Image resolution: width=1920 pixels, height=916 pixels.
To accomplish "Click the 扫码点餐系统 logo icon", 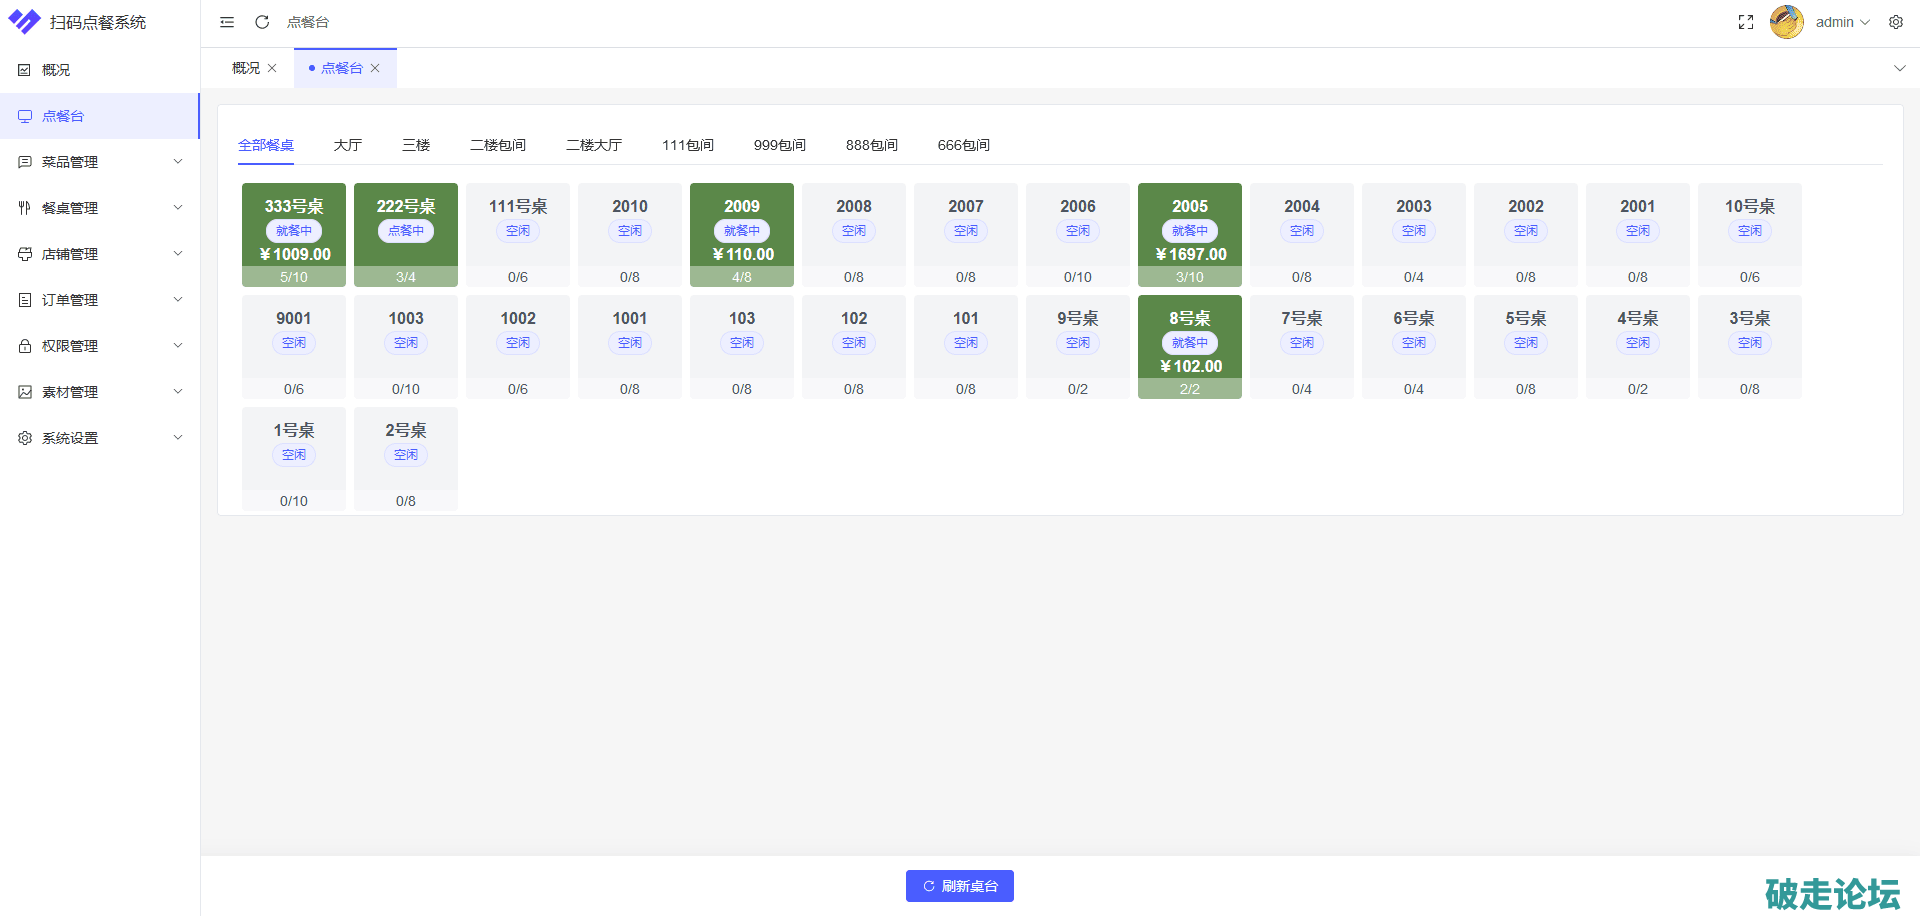I will (x=24, y=22).
